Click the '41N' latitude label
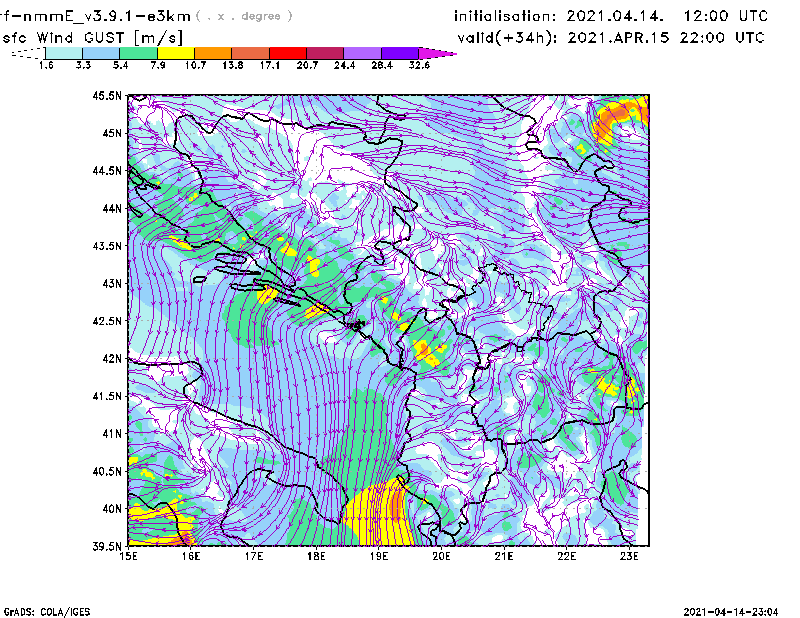The image size is (800, 618). click(x=112, y=434)
